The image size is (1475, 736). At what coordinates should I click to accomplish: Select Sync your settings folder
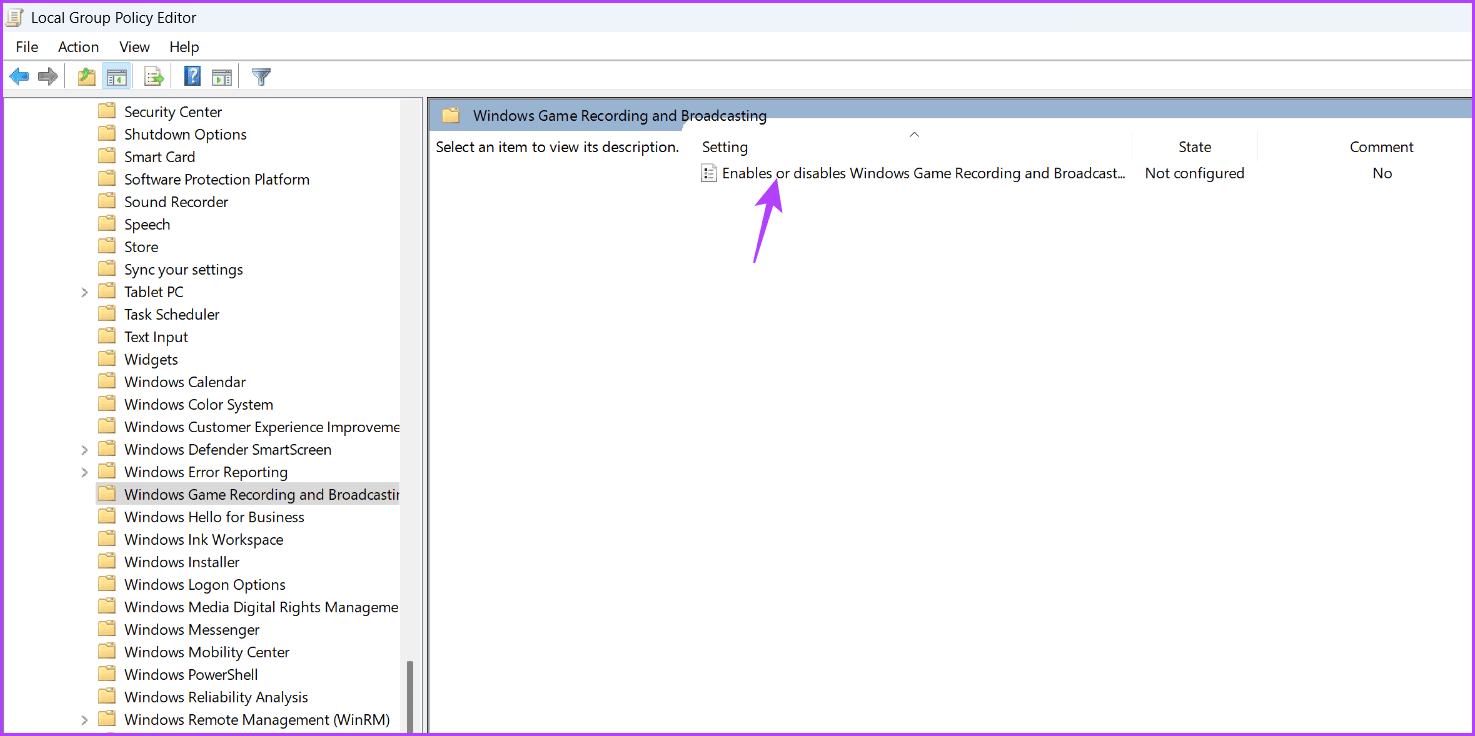pyautogui.click(x=183, y=269)
